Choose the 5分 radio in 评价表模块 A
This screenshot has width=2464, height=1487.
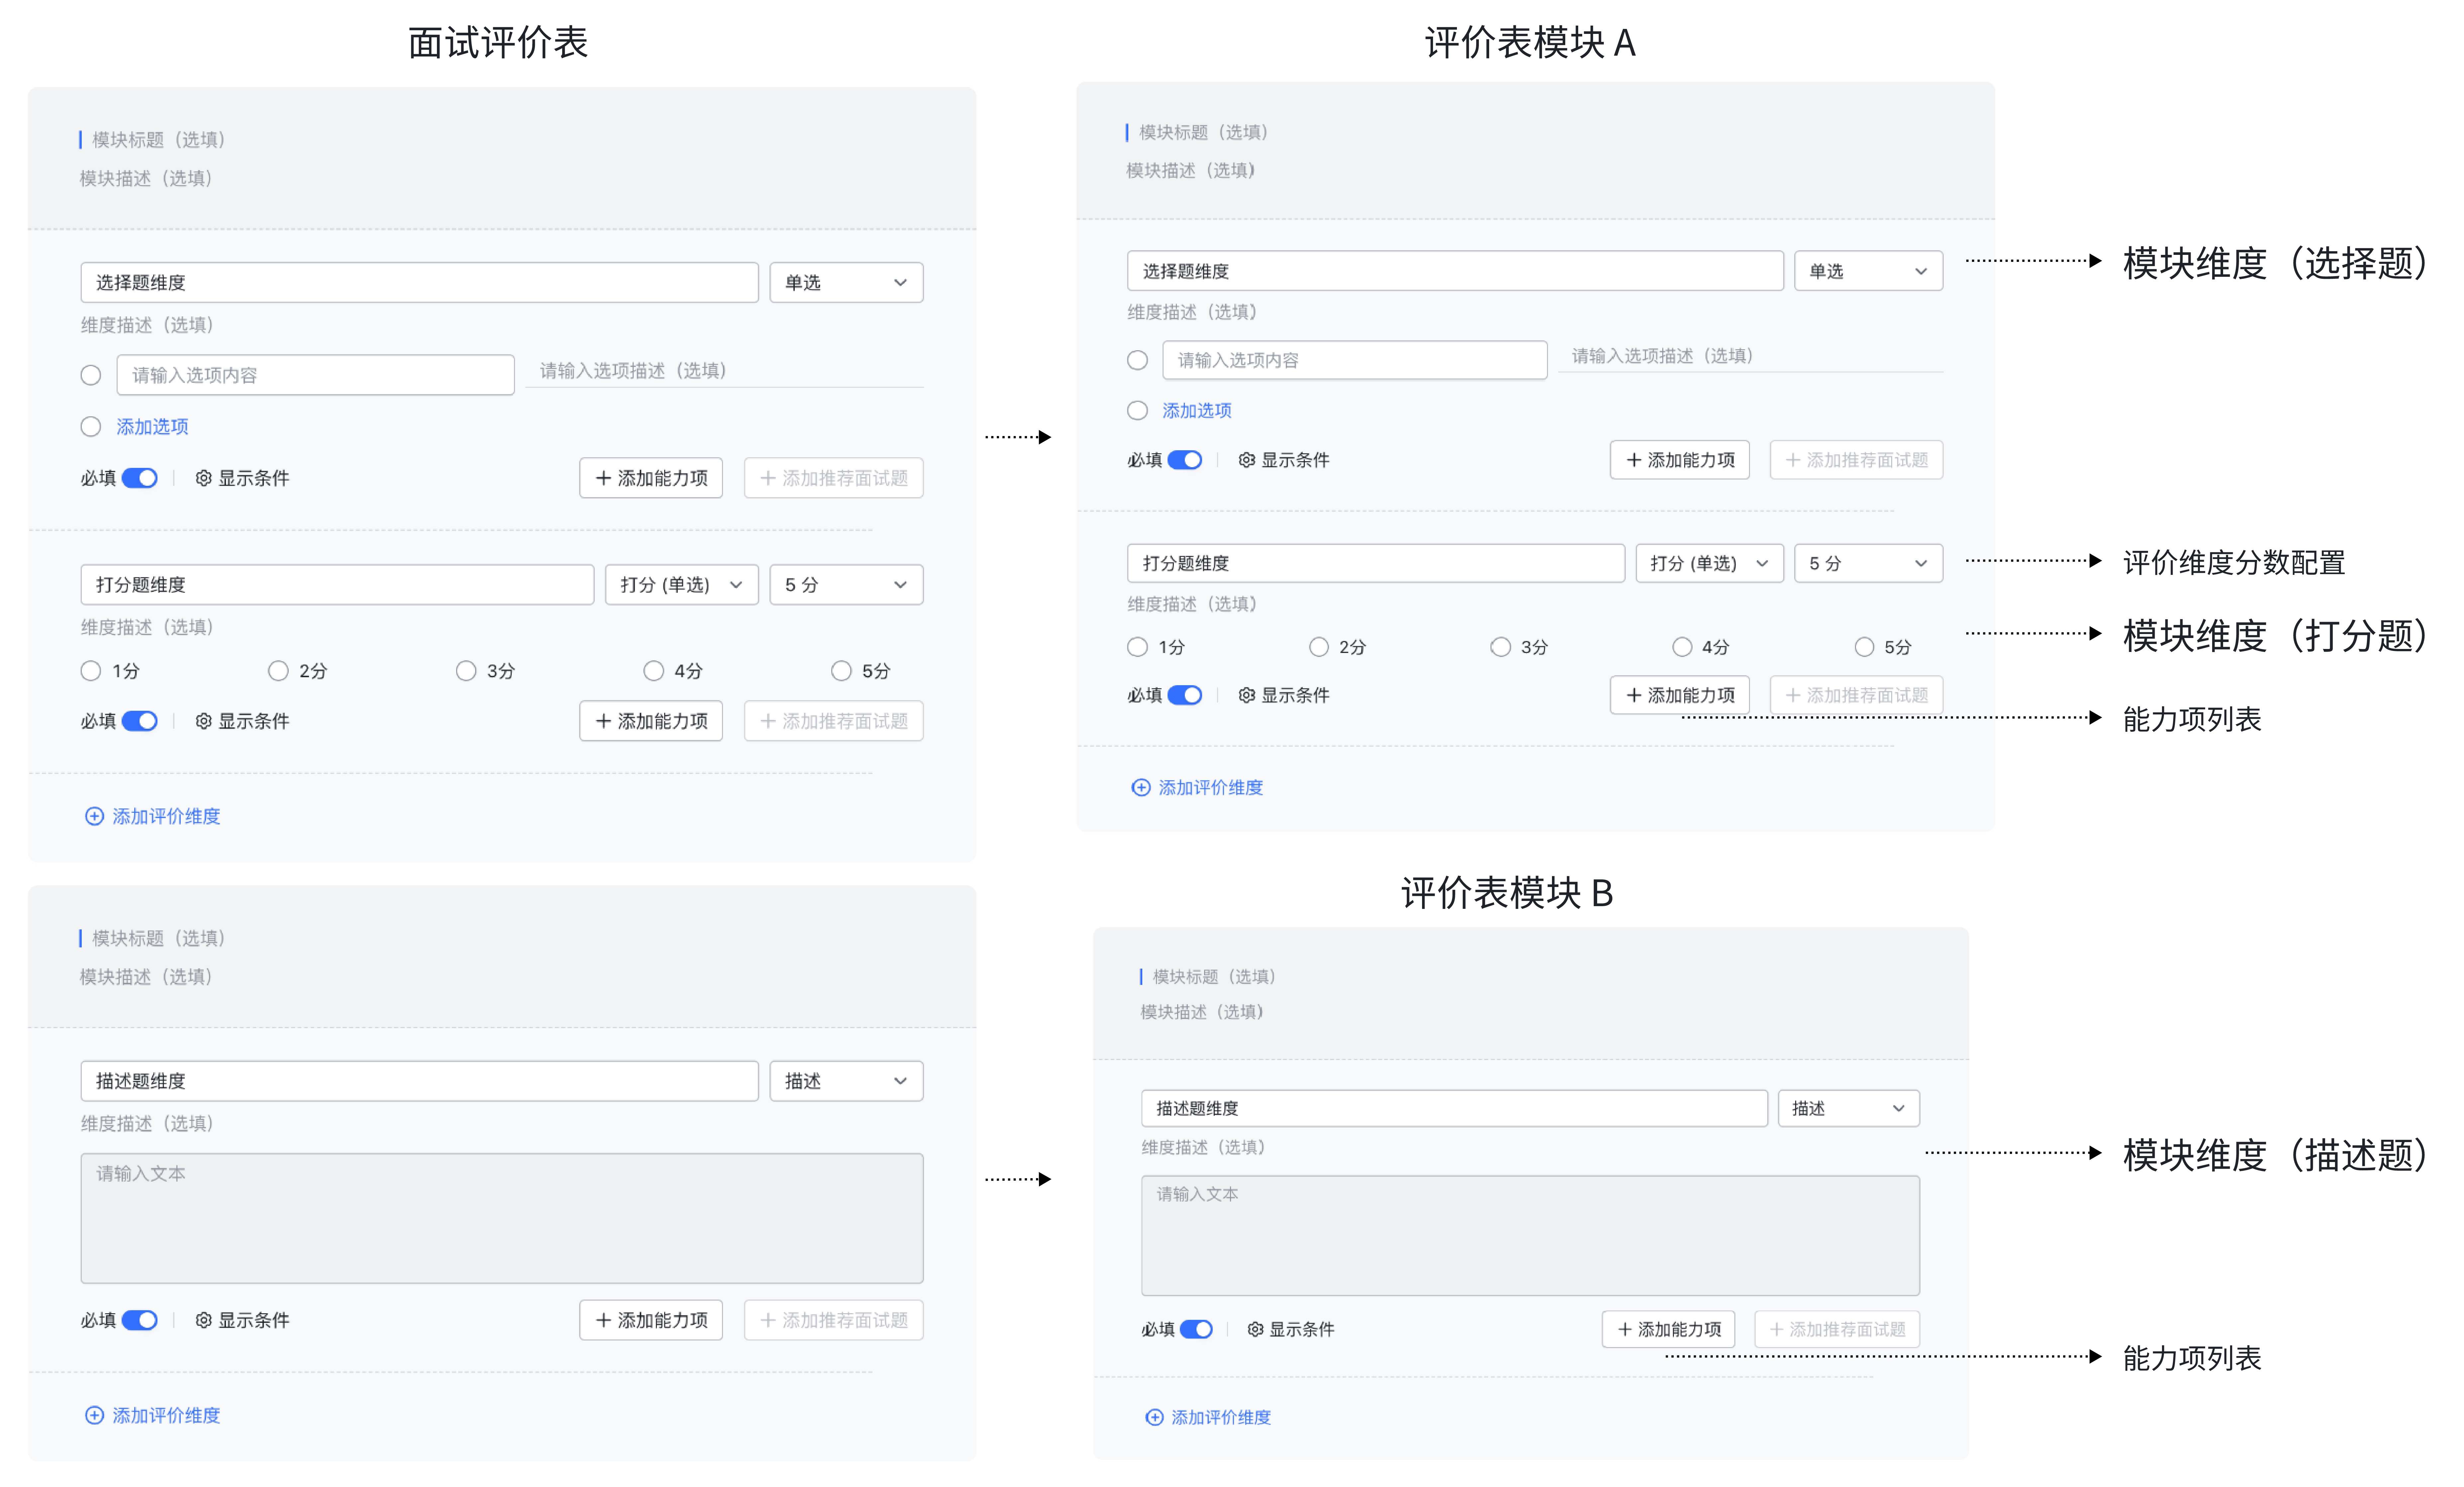pos(1864,647)
